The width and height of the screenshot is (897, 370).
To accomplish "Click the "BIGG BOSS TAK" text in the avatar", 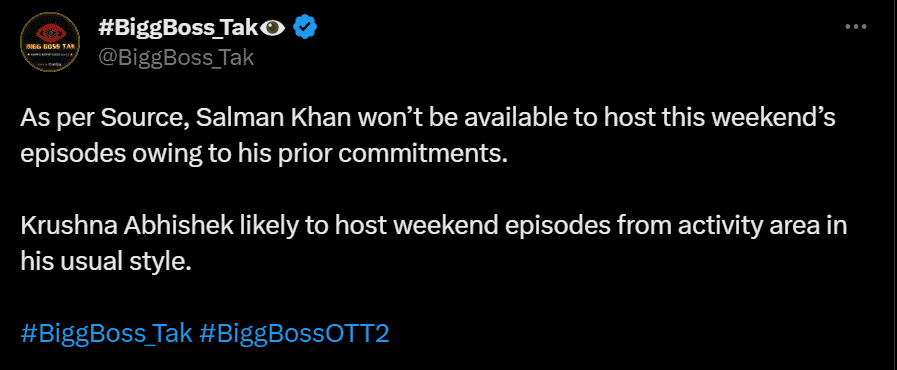I will (50, 46).
